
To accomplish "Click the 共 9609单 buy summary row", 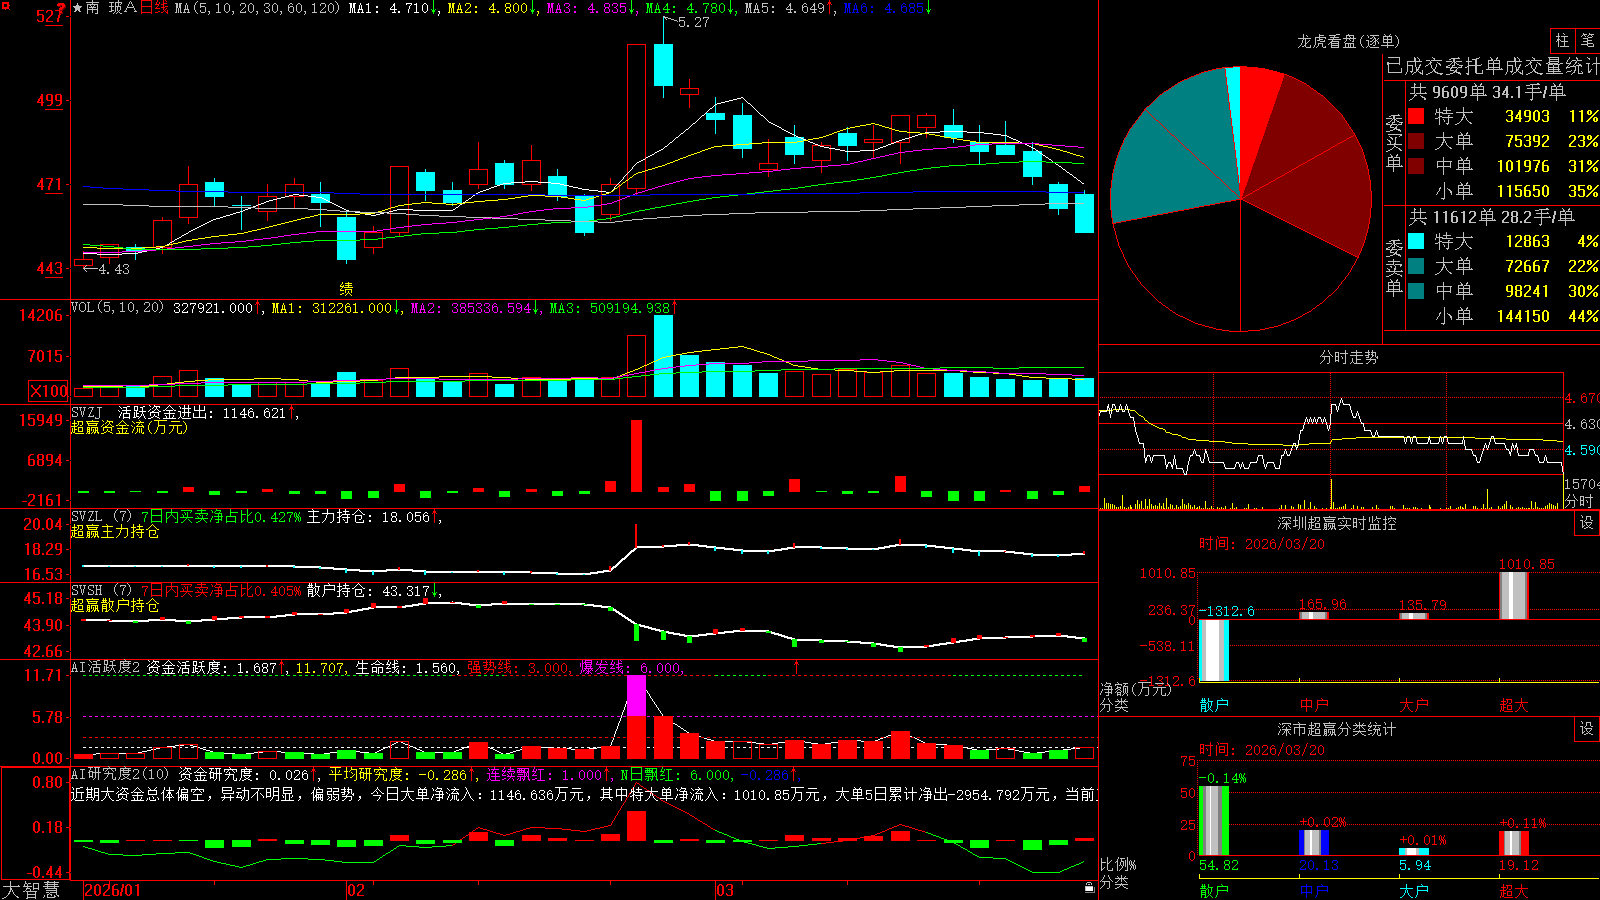I will [x=1487, y=92].
